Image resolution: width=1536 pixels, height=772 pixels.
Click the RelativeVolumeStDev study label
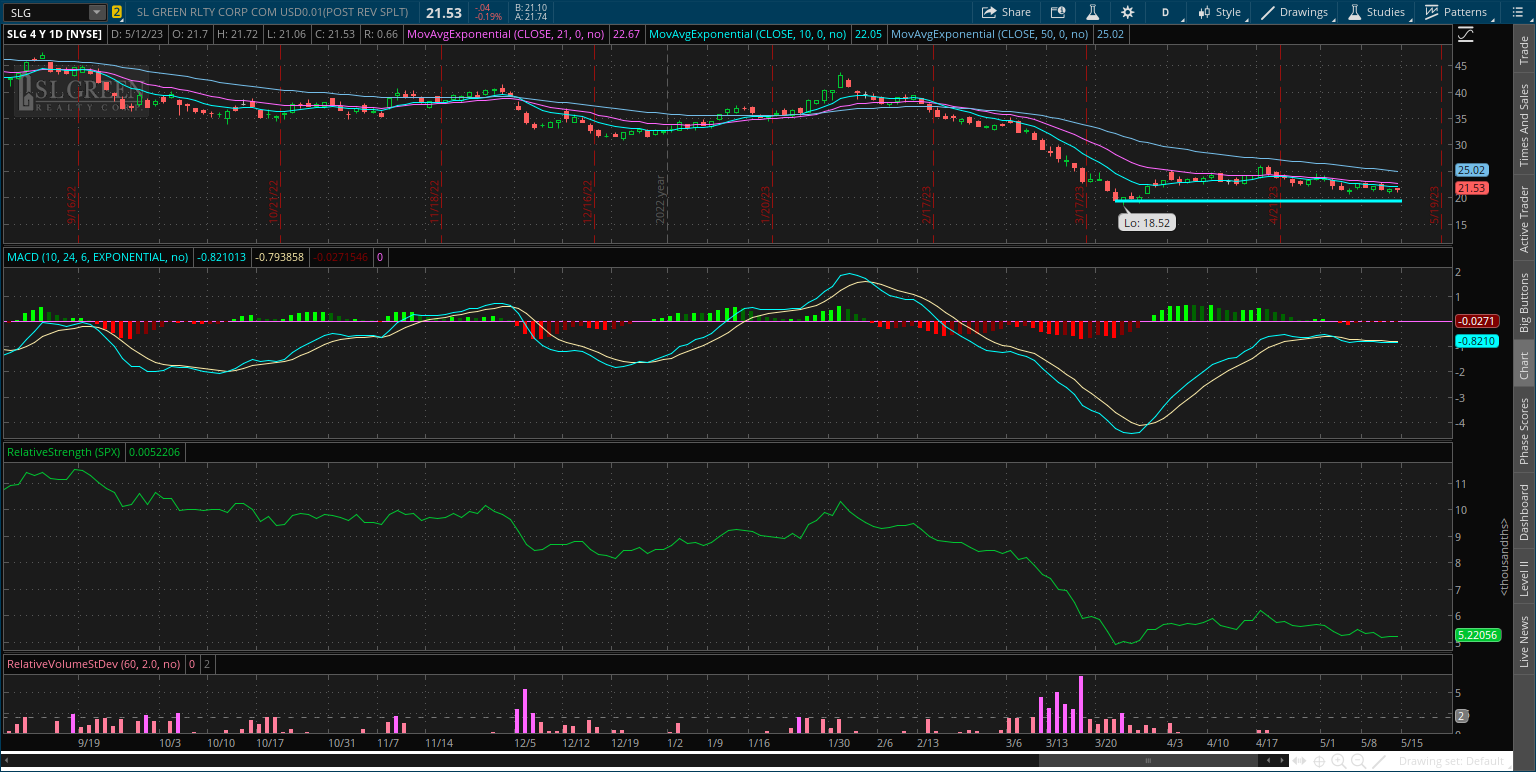point(94,663)
